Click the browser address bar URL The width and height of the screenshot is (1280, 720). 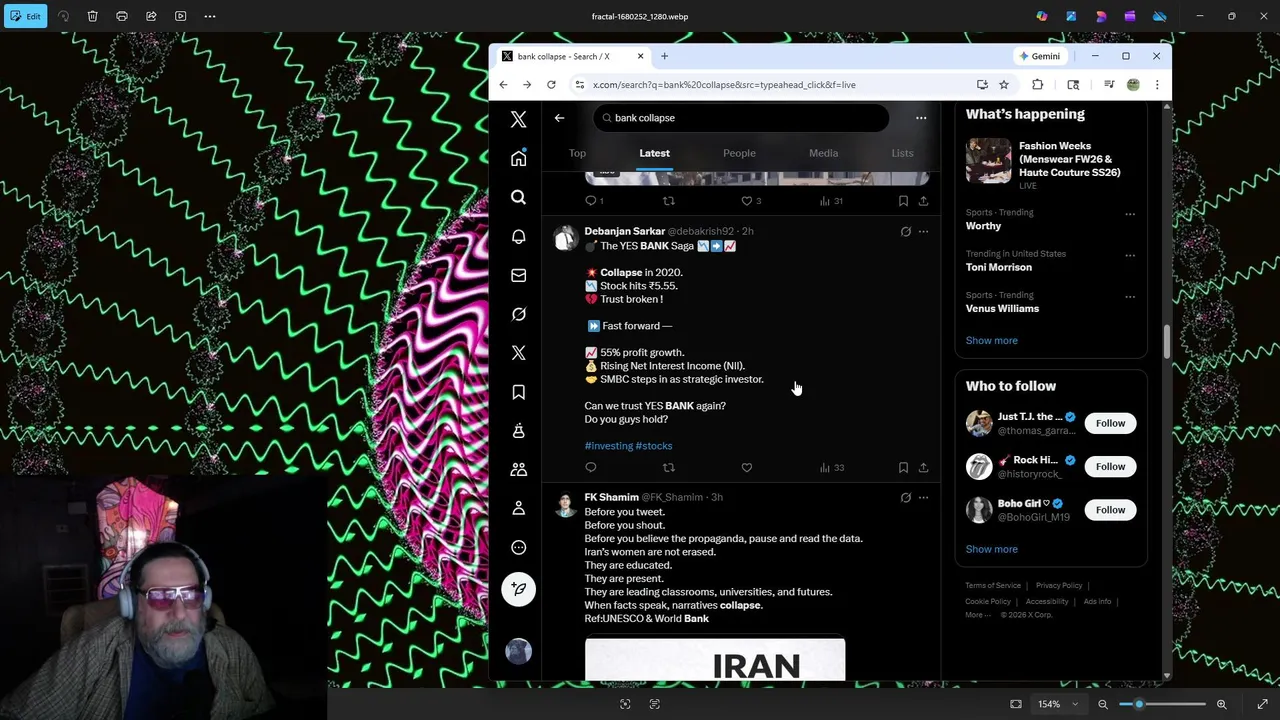coord(724,85)
